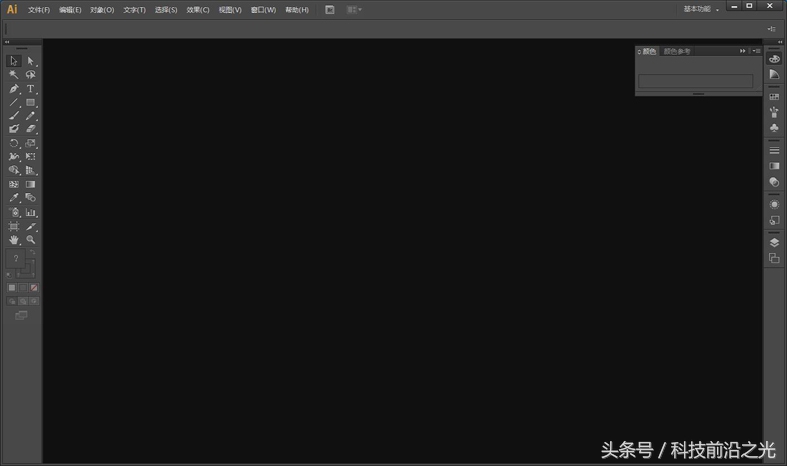Enable Draw Normal mode
This screenshot has height=466, width=787.
pos(12,301)
